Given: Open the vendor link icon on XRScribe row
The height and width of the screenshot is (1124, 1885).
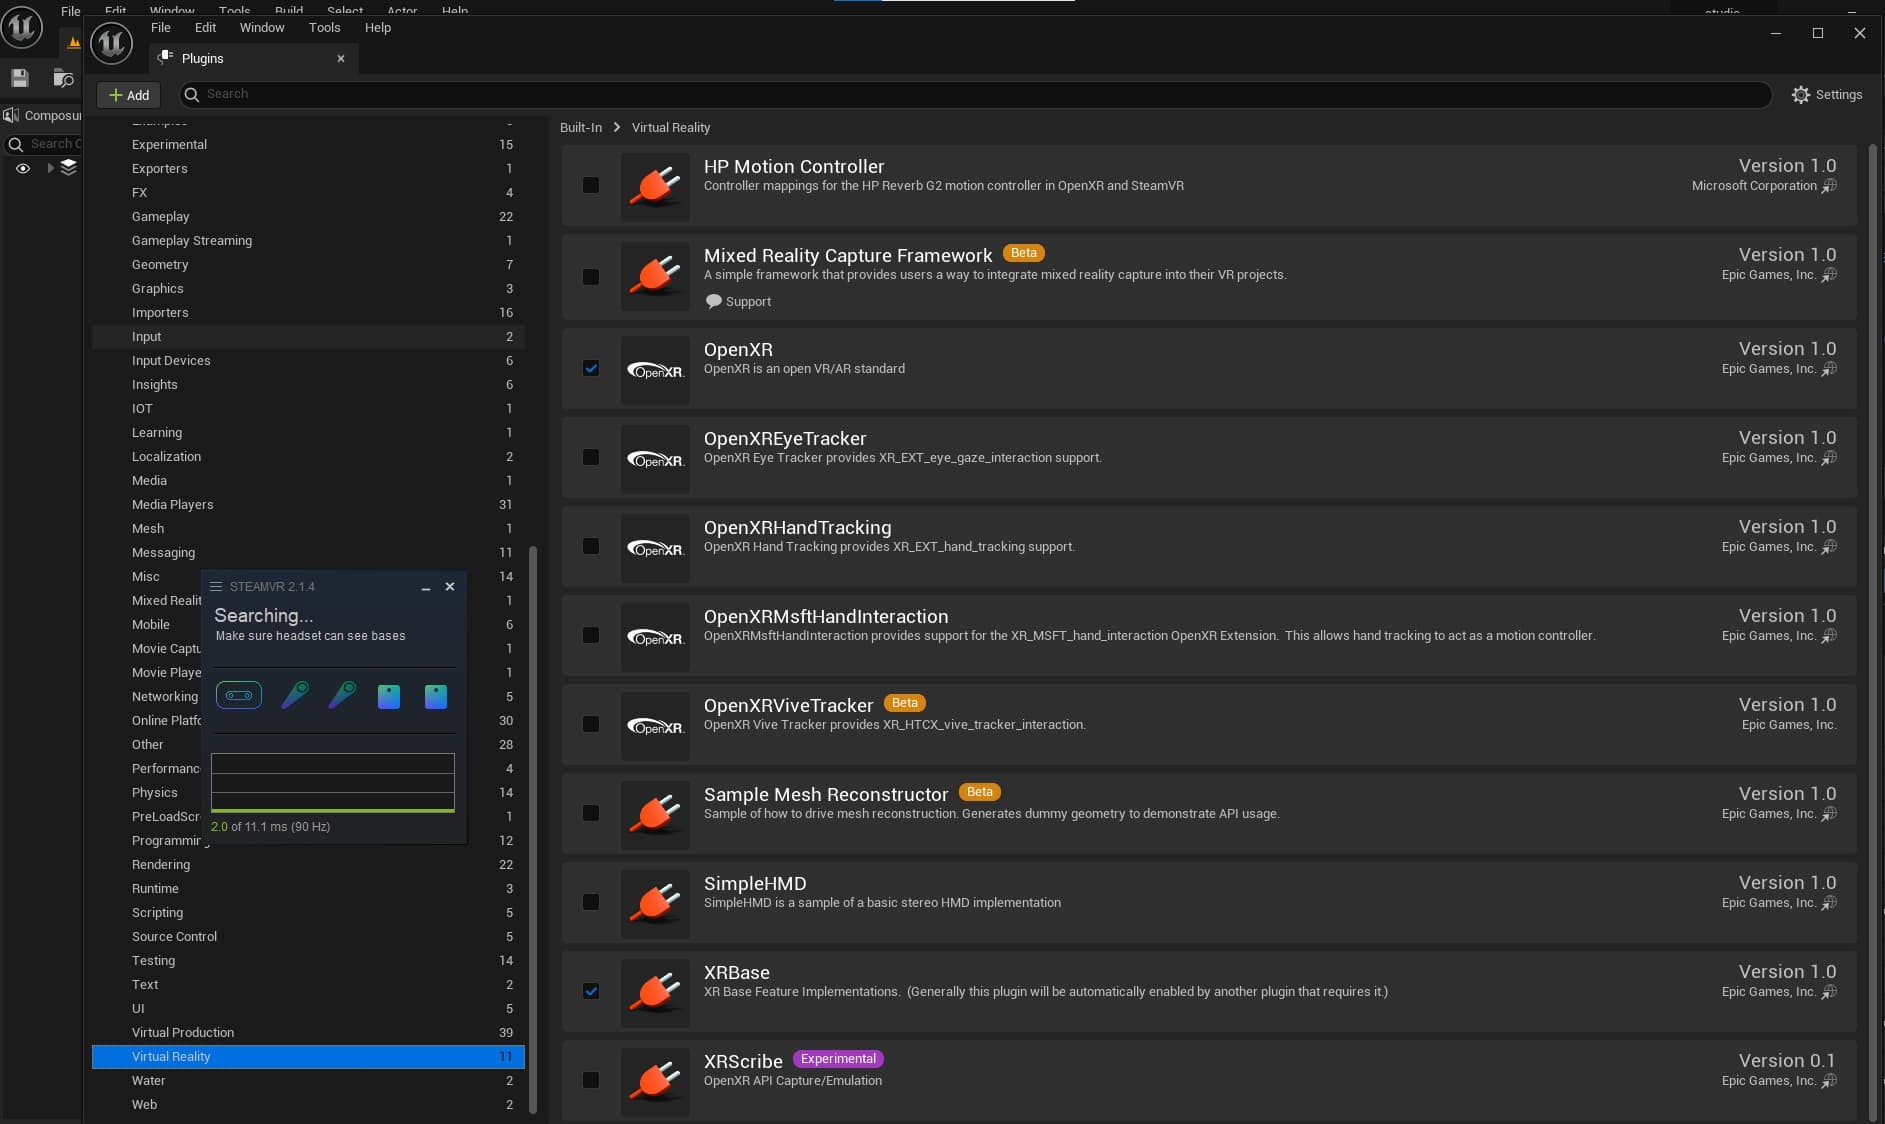Looking at the screenshot, I should click(1829, 1081).
